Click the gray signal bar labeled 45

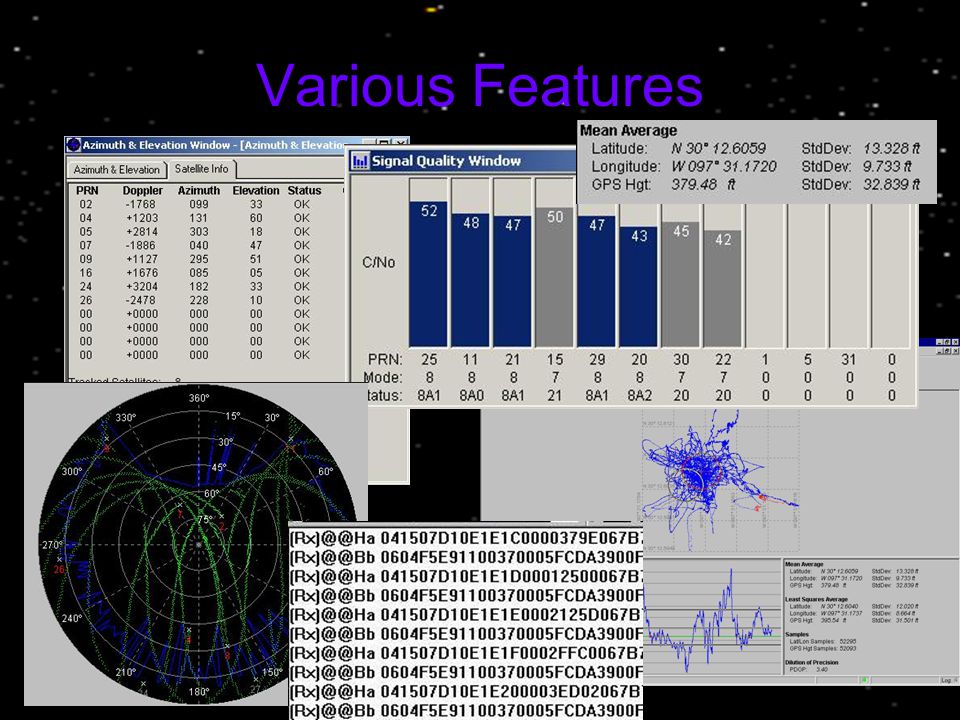pos(681,284)
